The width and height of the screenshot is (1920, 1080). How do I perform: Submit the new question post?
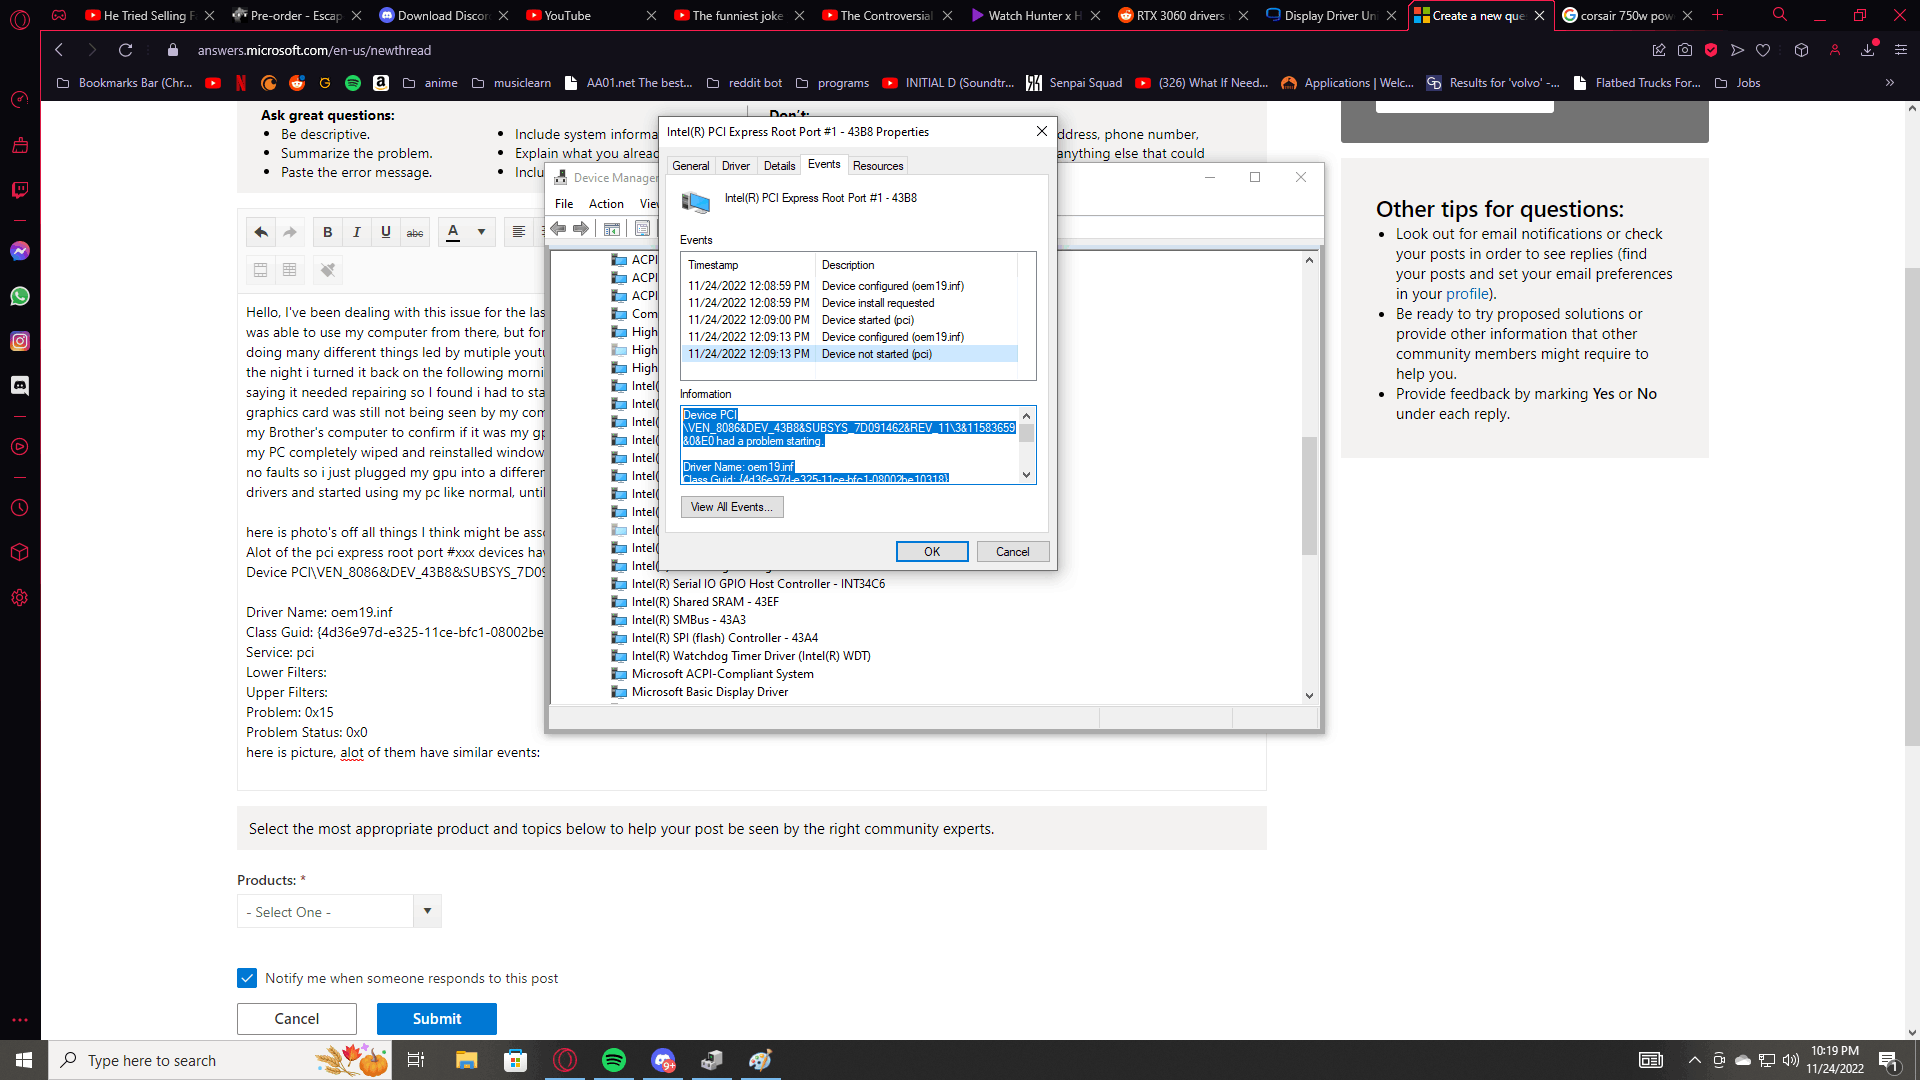coord(436,1018)
